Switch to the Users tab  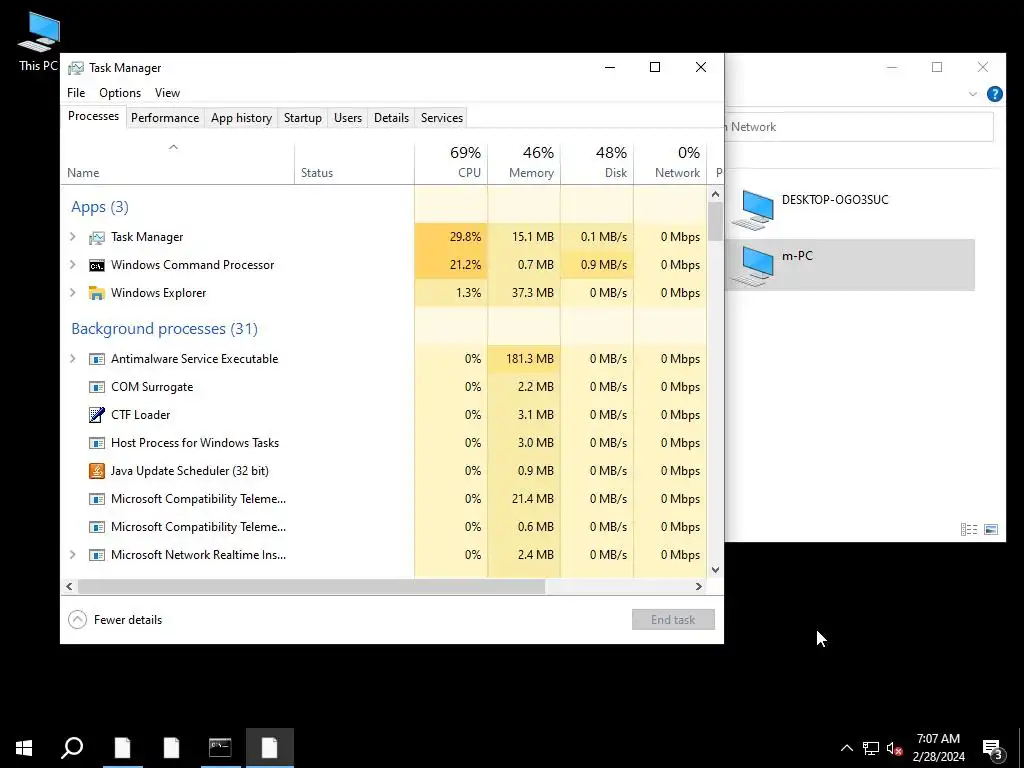pos(347,118)
